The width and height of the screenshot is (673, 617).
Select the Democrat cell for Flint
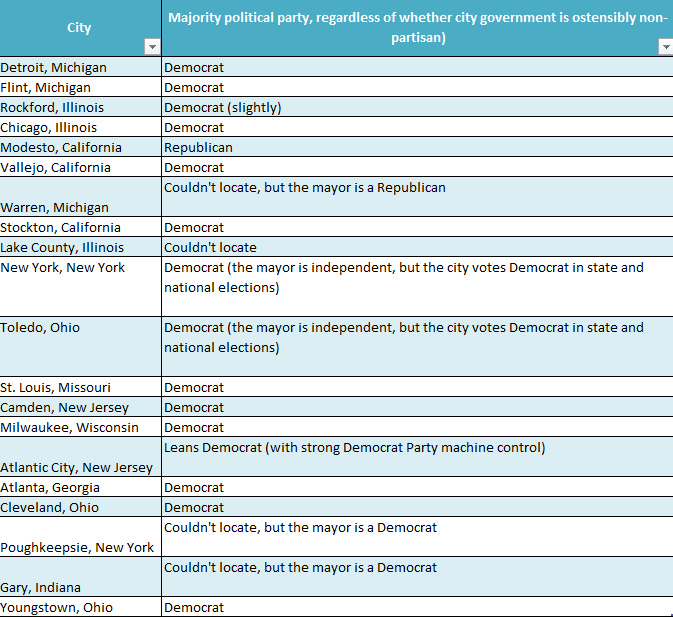tap(418, 87)
